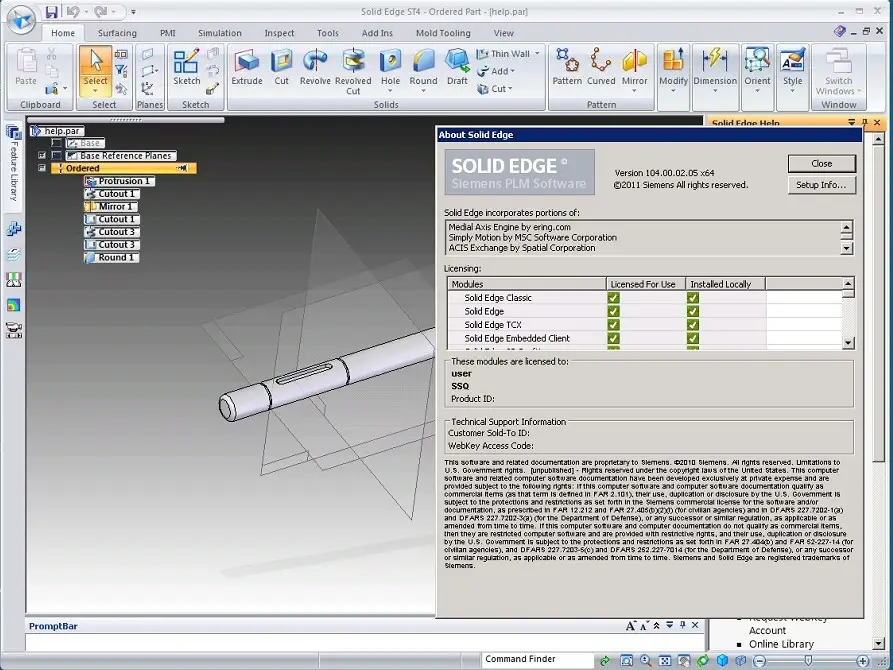Open the PMI tab
893x670 pixels.
pos(167,33)
